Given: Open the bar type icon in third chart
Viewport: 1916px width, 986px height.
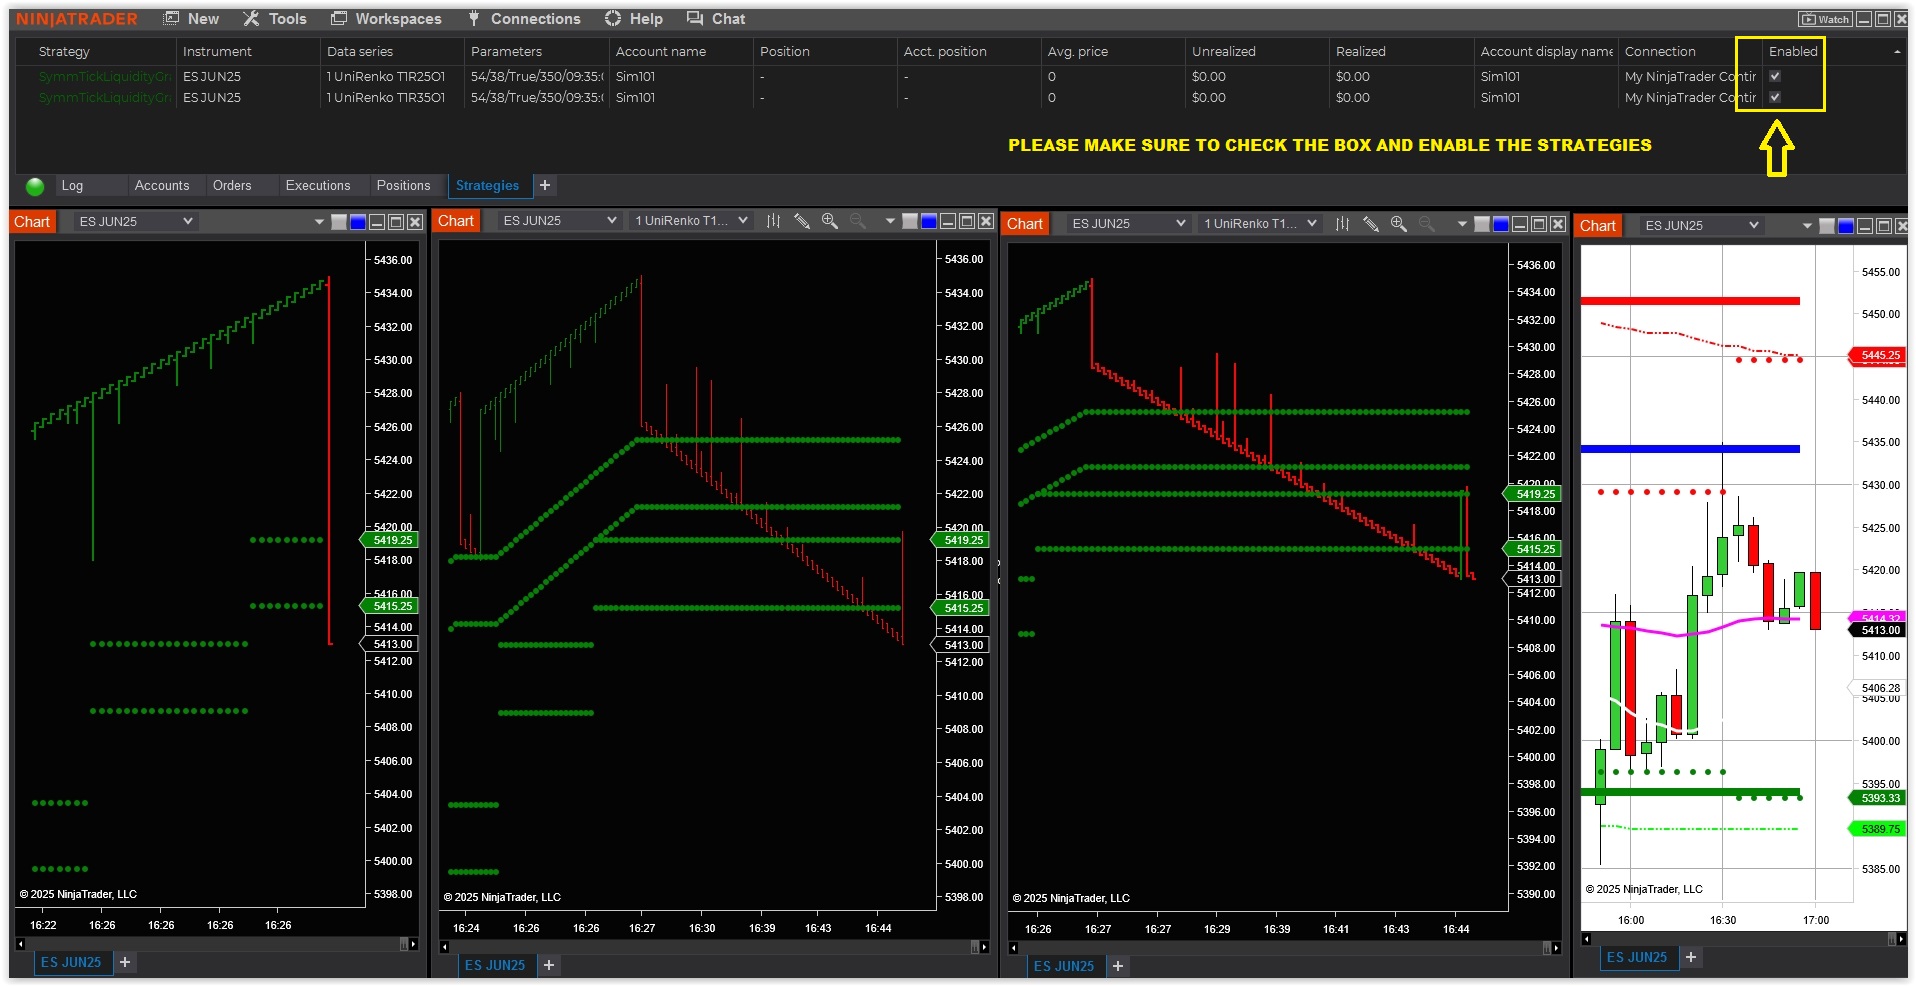Looking at the screenshot, I should 1342,224.
